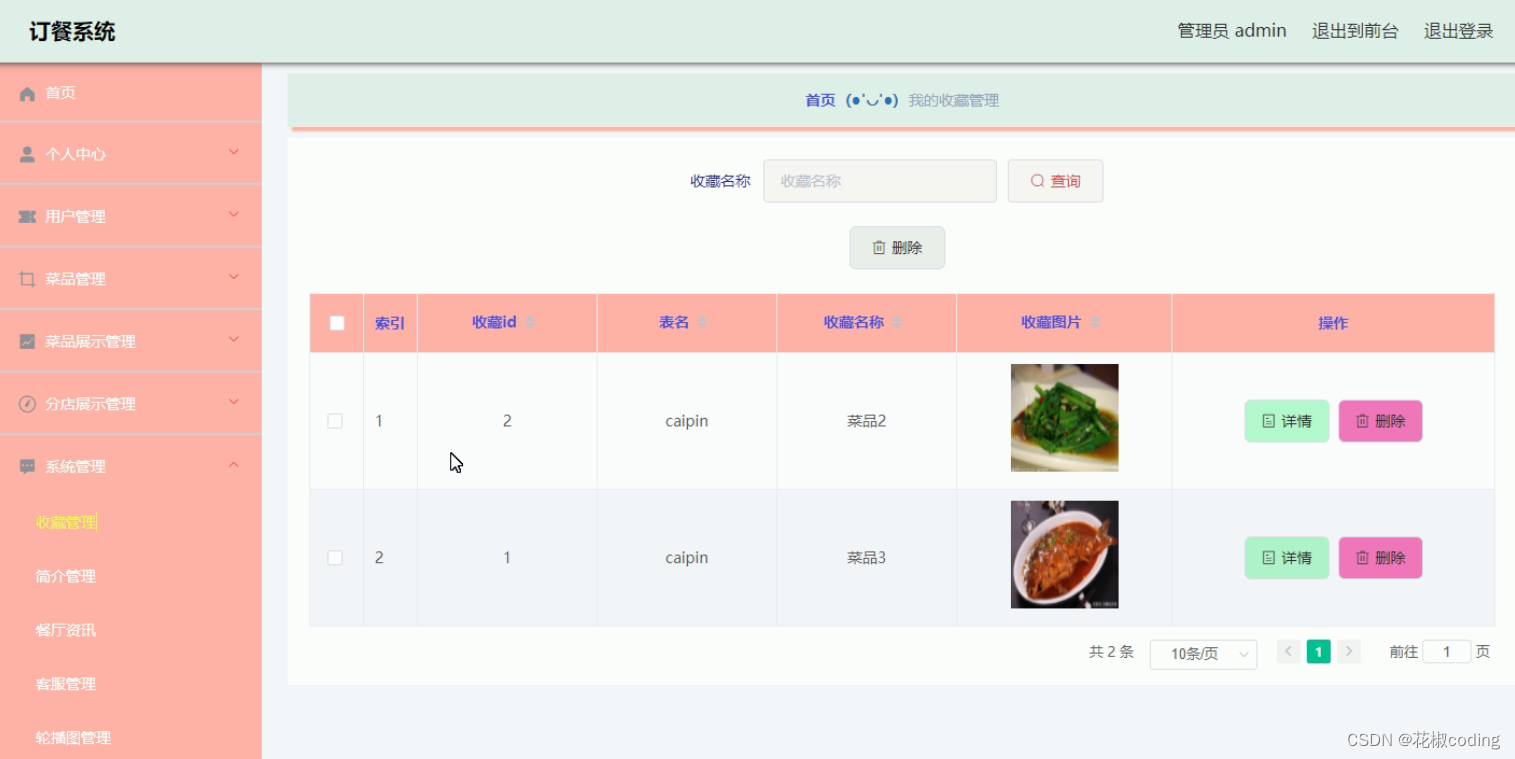Tick the checkbox for row with 菜品2
The image size is (1515, 759).
[335, 421]
